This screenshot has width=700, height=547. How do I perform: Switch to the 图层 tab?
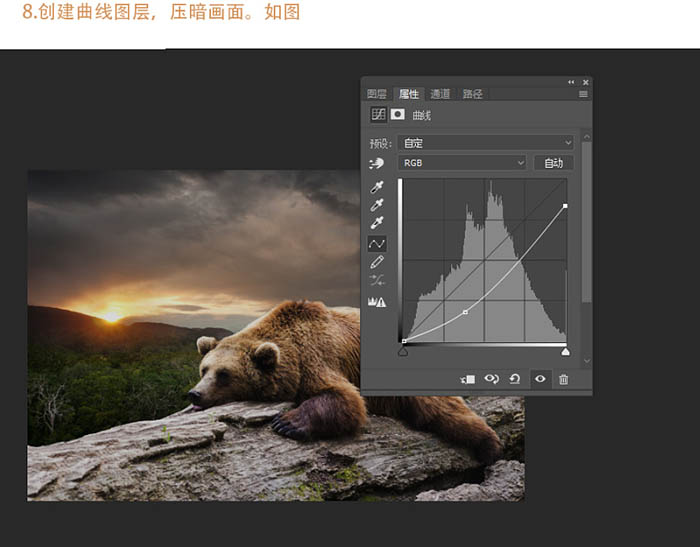pos(376,94)
